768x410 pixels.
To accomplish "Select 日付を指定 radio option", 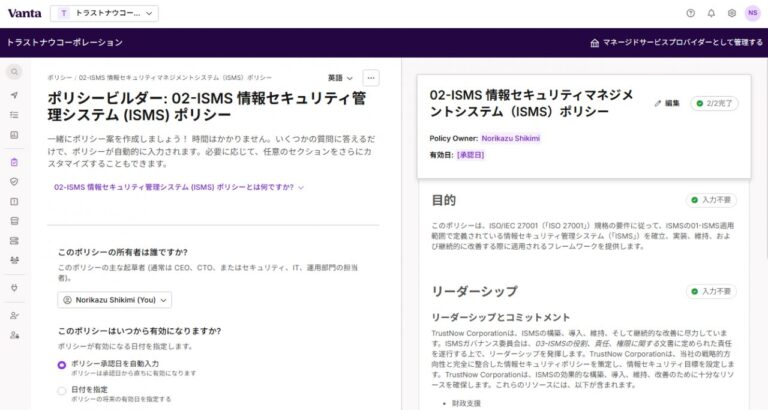I will pyautogui.click(x=62, y=391).
